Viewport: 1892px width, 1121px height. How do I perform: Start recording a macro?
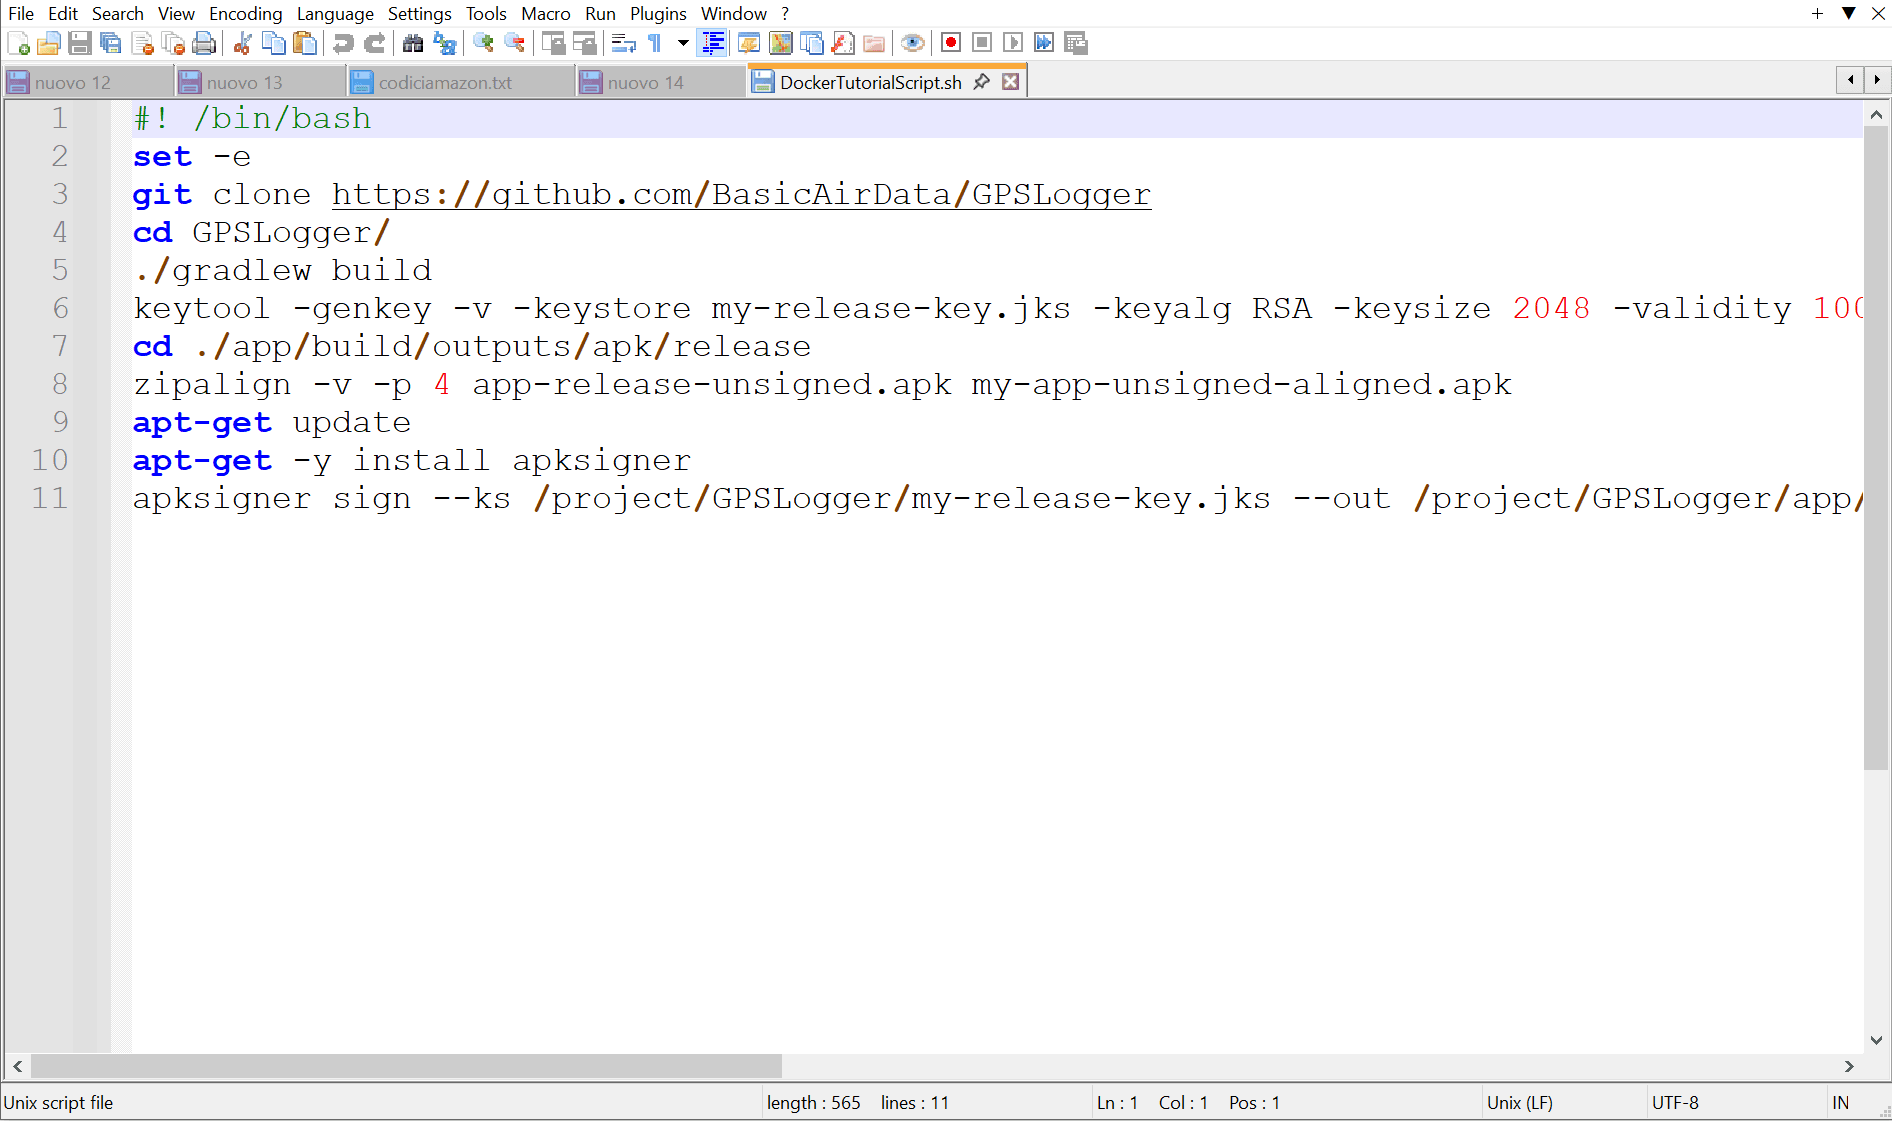[x=949, y=43]
